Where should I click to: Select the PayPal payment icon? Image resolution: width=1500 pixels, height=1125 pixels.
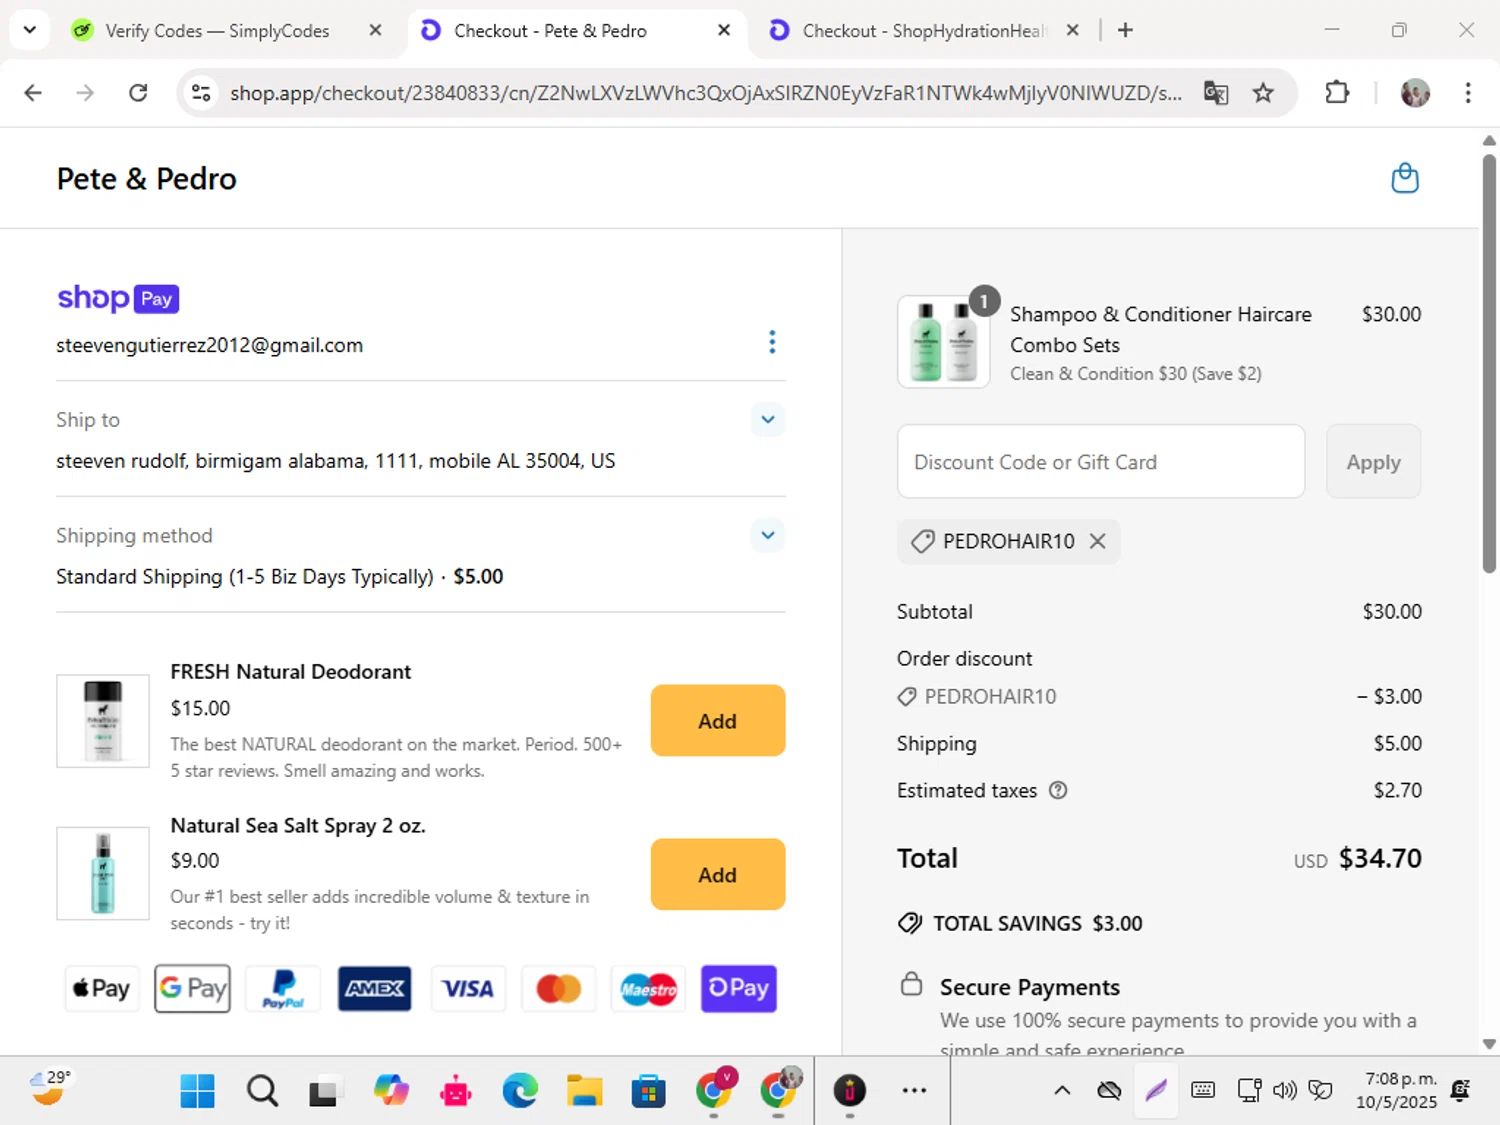tap(284, 988)
